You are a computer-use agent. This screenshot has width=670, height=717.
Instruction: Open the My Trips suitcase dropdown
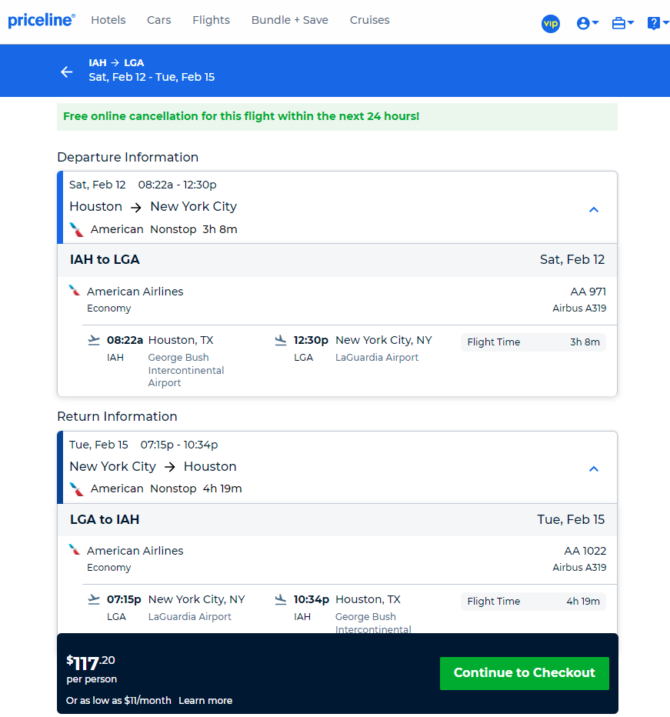point(622,23)
